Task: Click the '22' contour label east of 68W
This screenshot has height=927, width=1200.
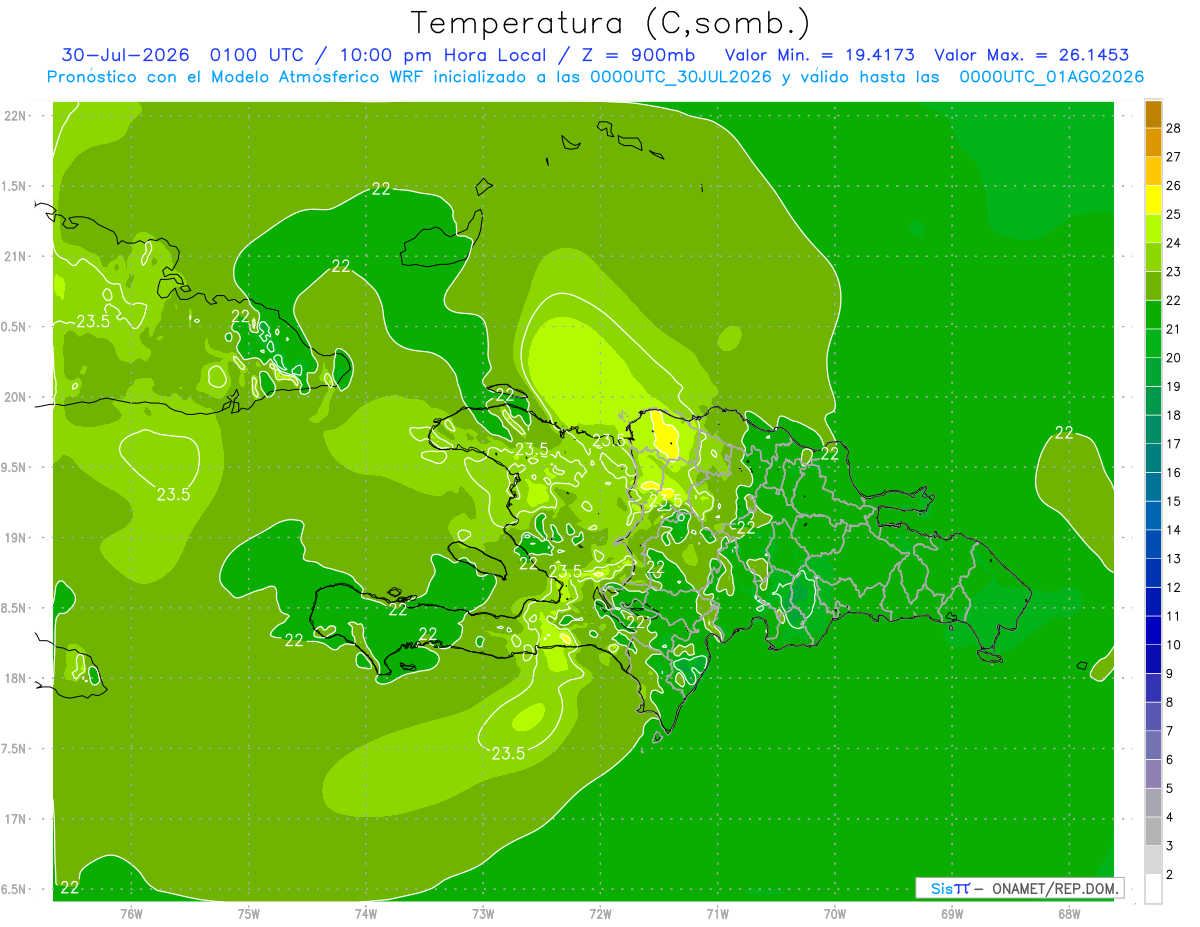Action: coord(1064,433)
